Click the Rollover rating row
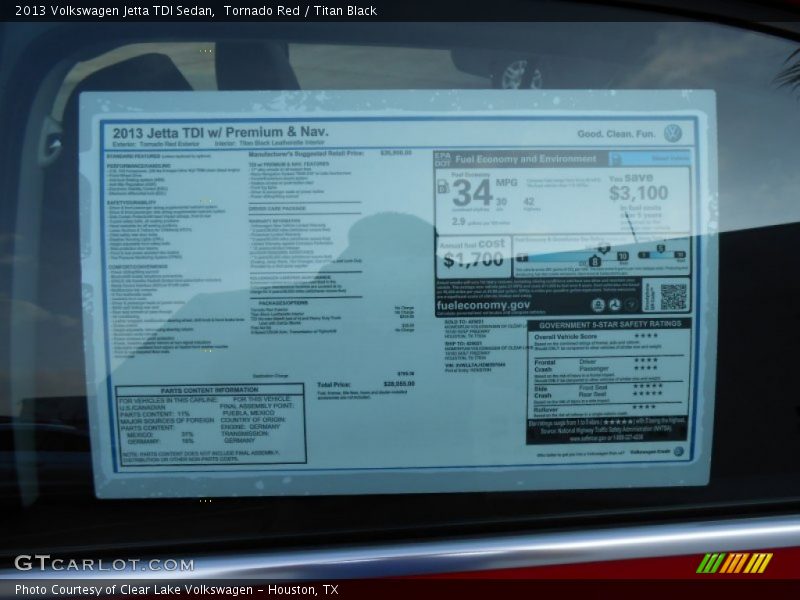The image size is (800, 600). [x=594, y=409]
